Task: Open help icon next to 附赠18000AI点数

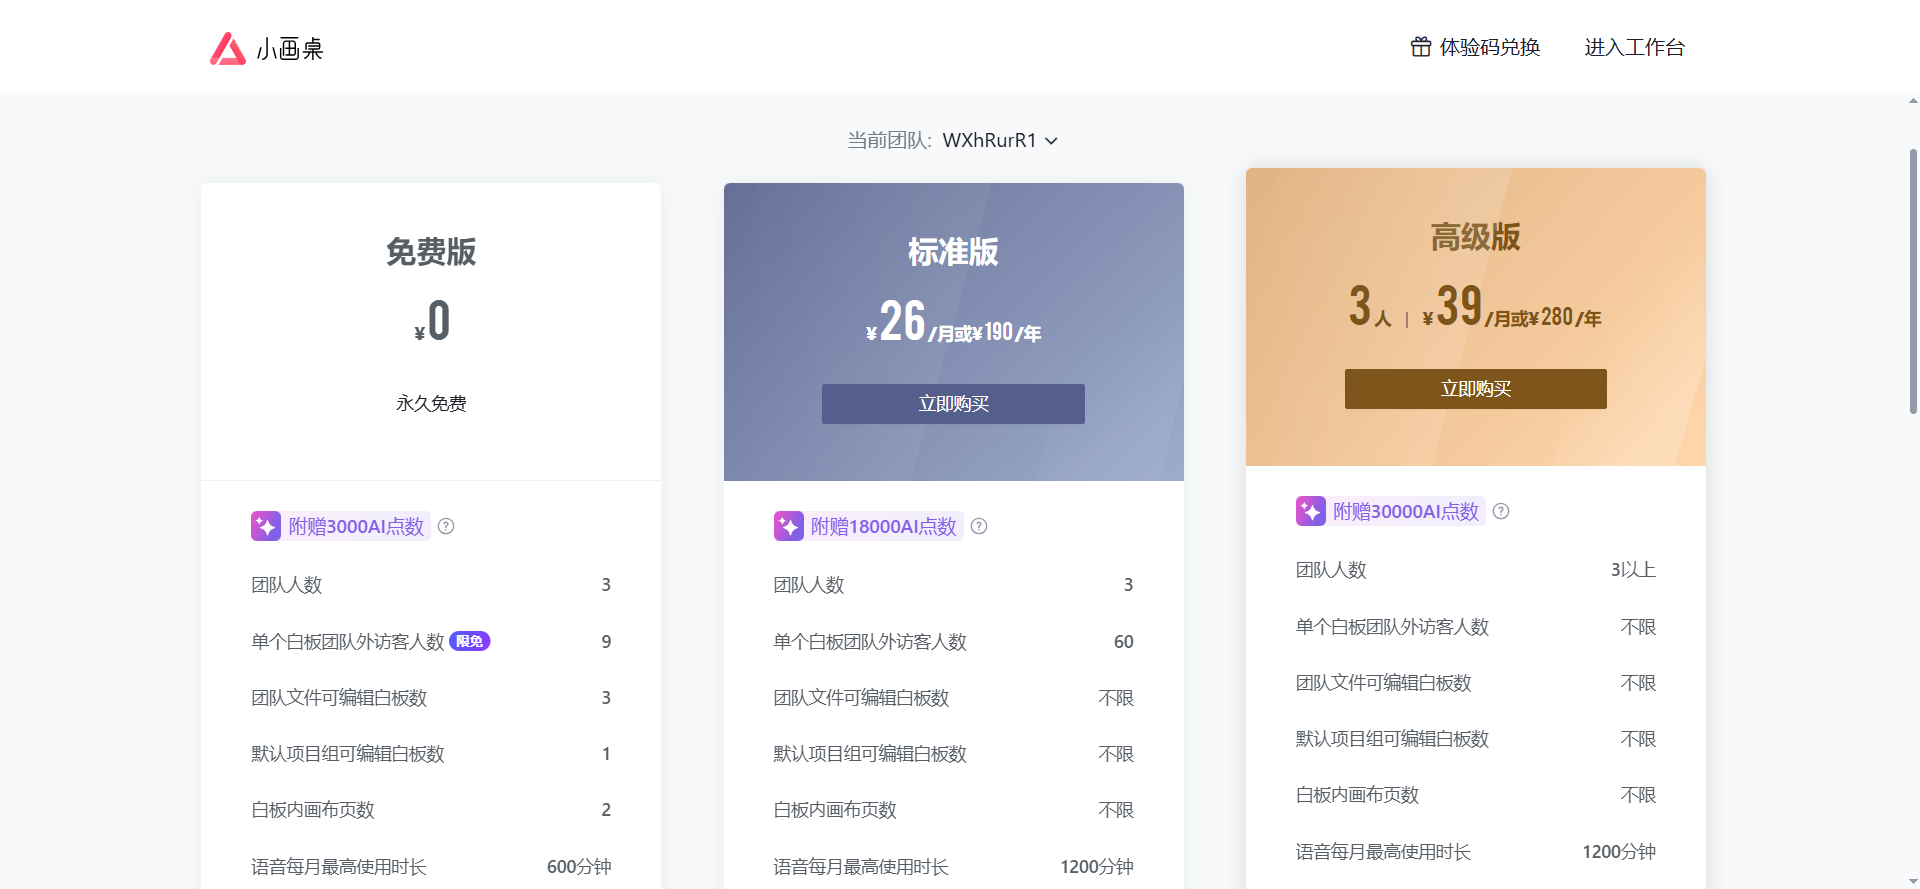Action: pyautogui.click(x=979, y=526)
